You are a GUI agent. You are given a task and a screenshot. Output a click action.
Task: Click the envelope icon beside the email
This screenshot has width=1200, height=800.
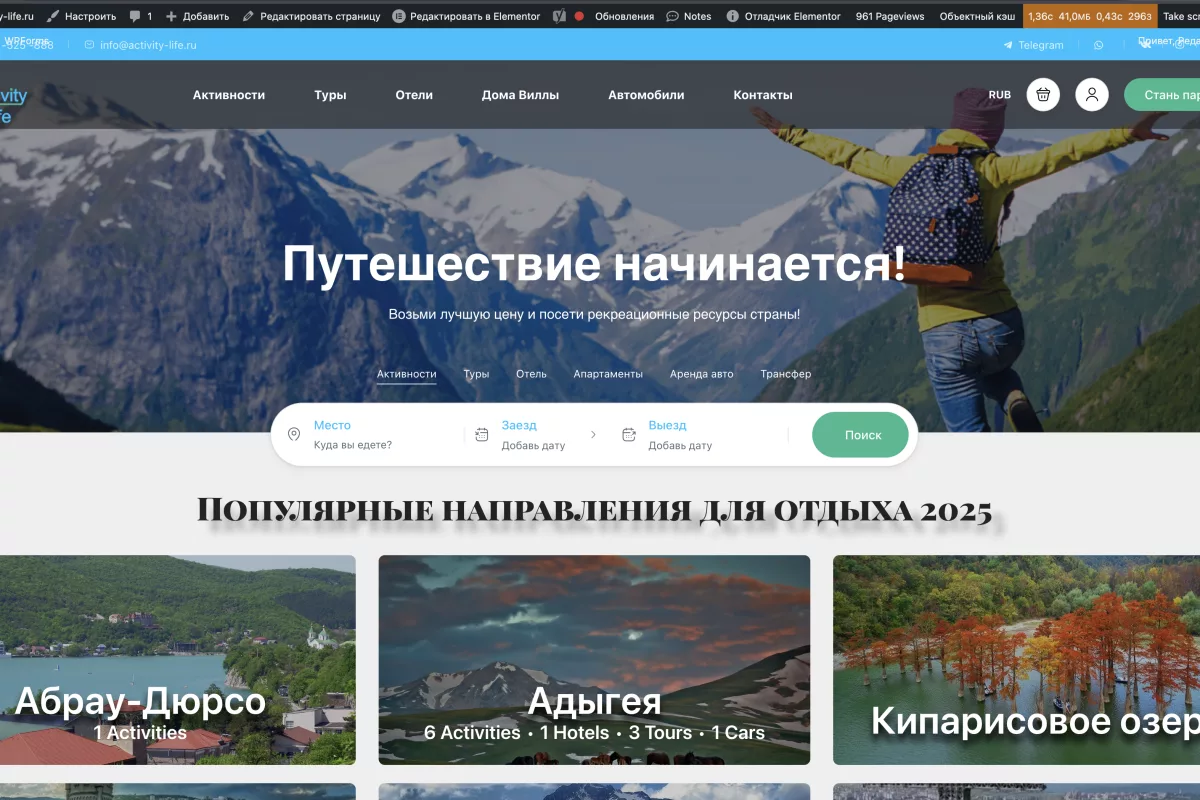click(x=90, y=45)
